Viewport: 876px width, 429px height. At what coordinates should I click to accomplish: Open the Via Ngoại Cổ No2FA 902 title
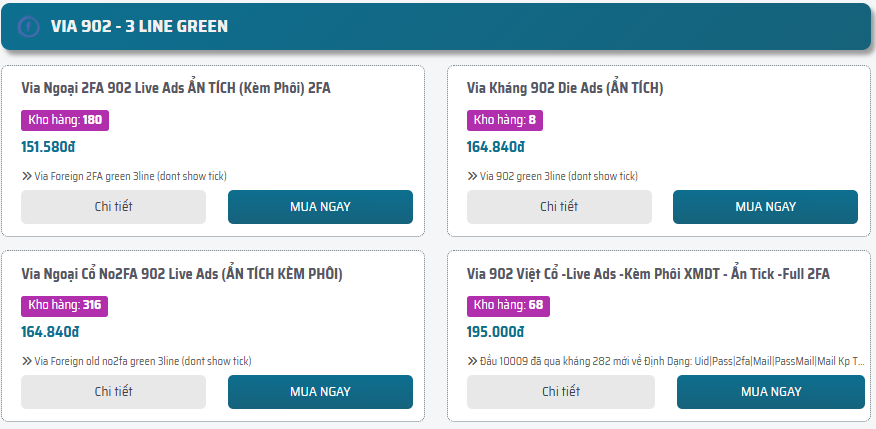182,274
